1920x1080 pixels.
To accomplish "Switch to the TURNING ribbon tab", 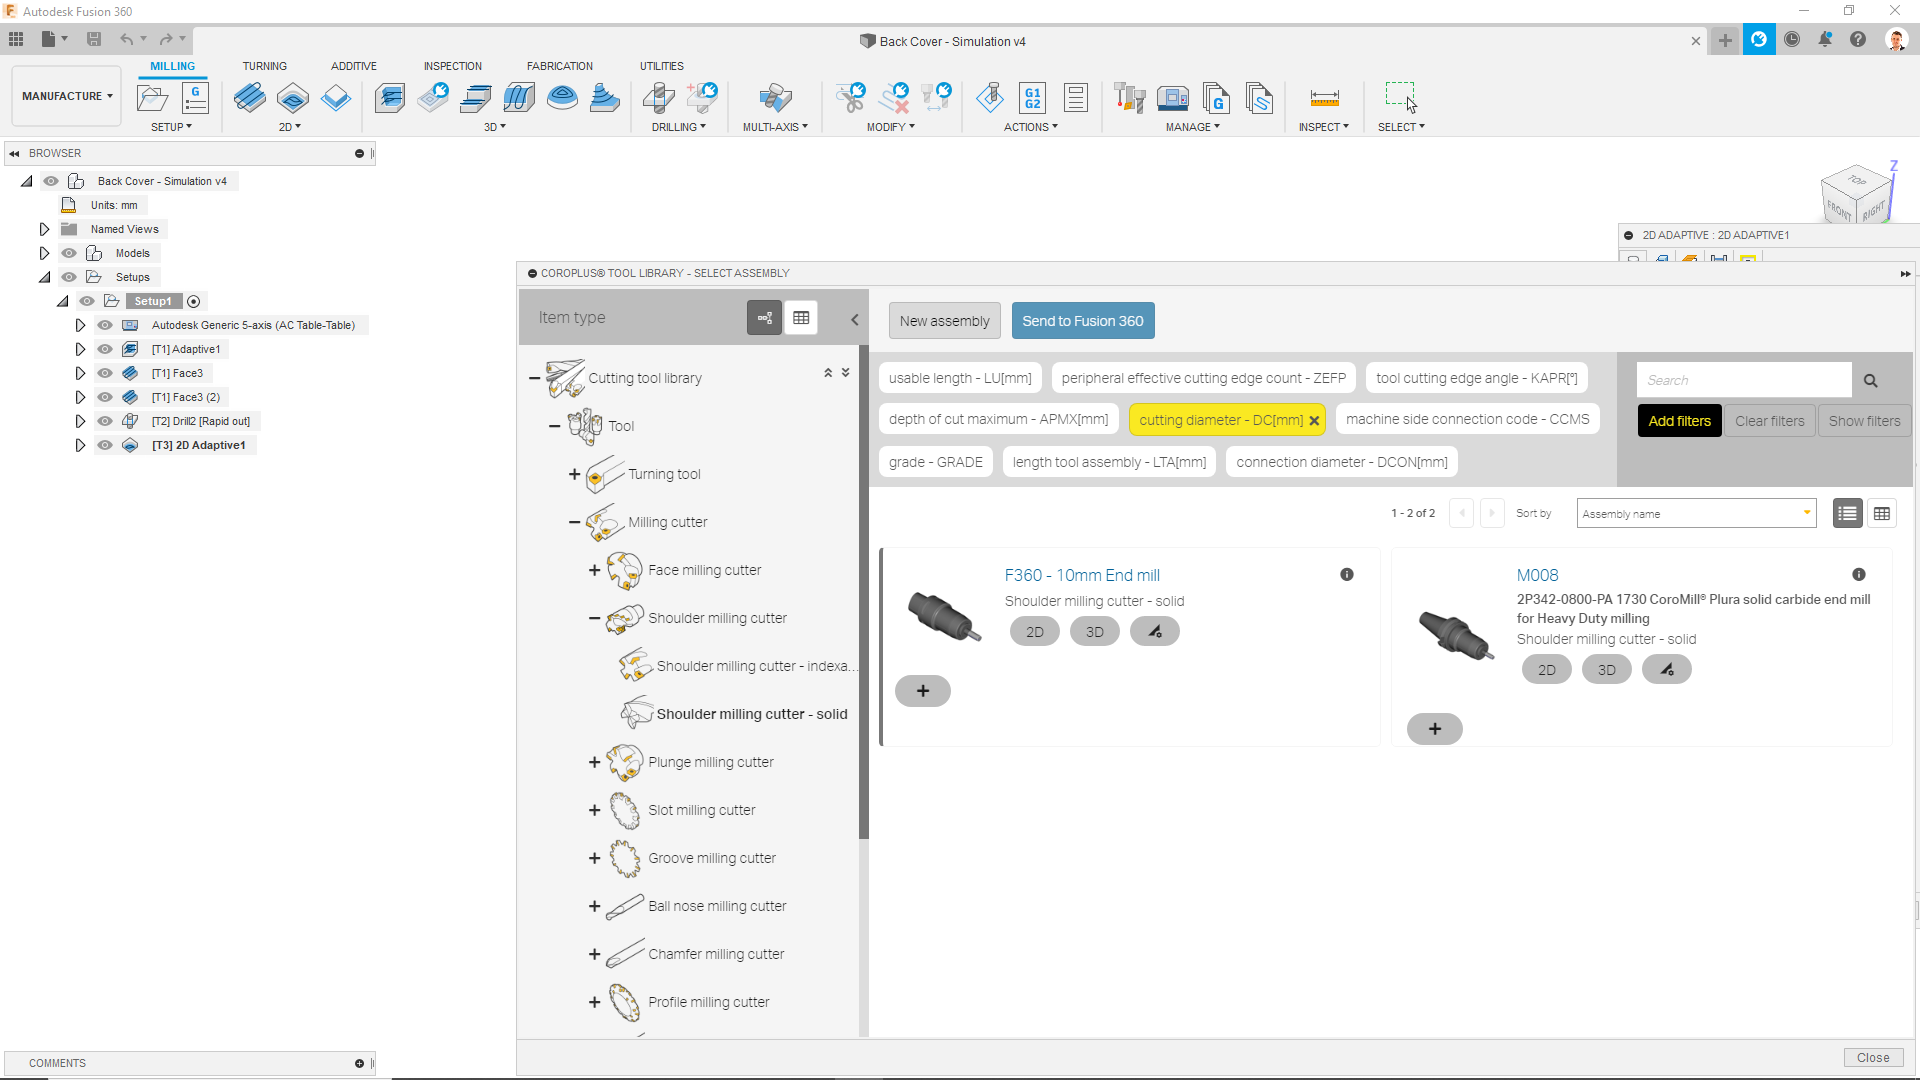I will click(264, 66).
